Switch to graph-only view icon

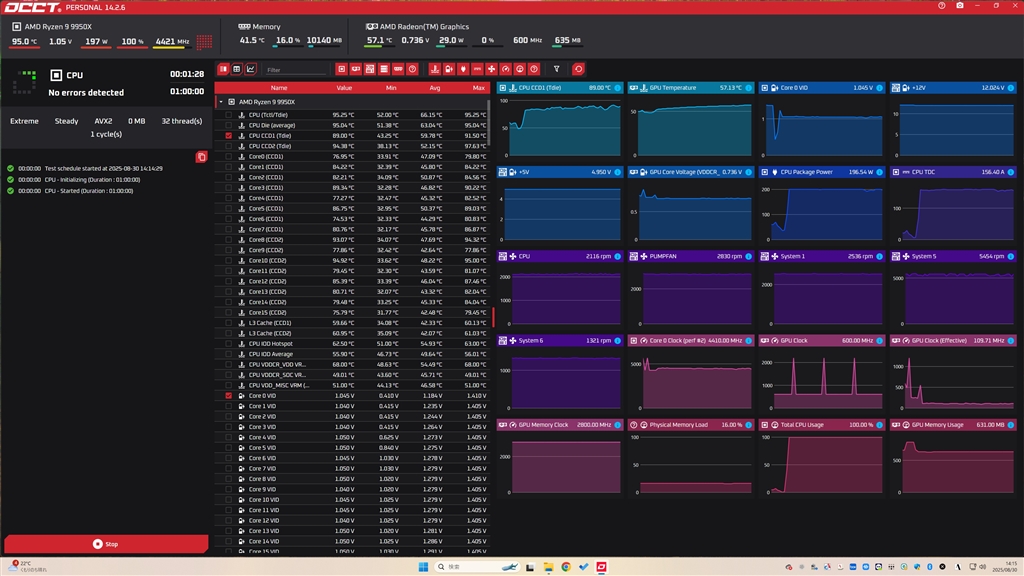point(251,69)
